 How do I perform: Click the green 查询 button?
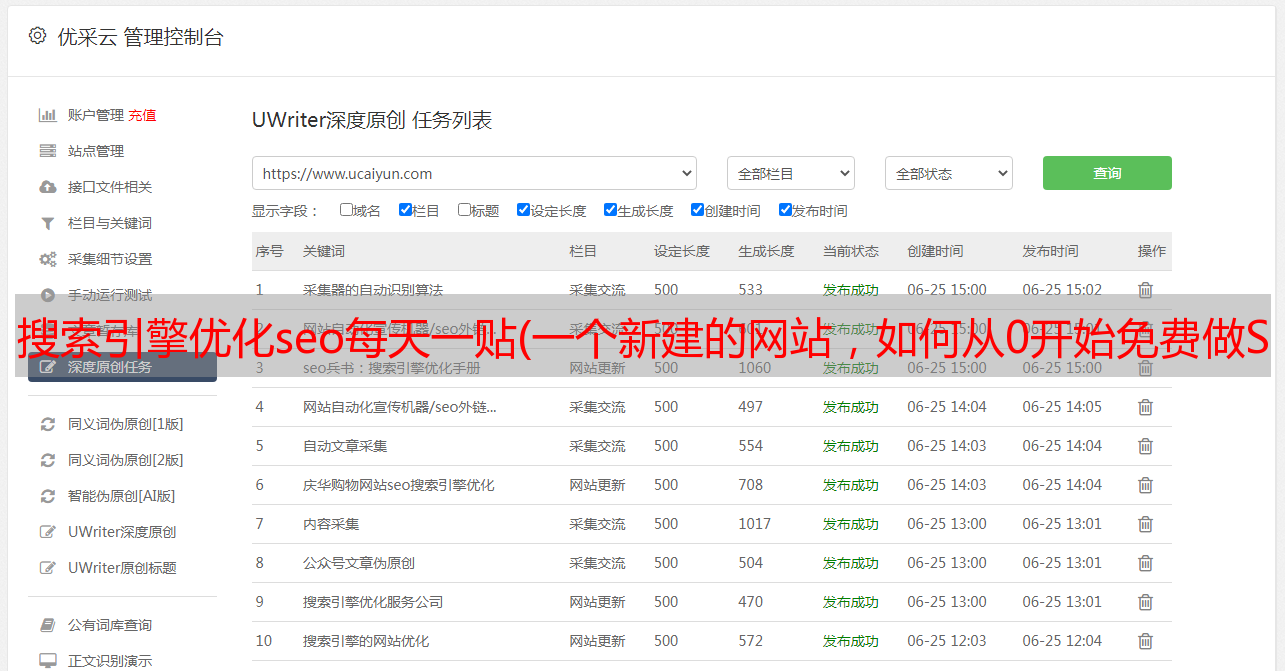pyautogui.click(x=1107, y=173)
